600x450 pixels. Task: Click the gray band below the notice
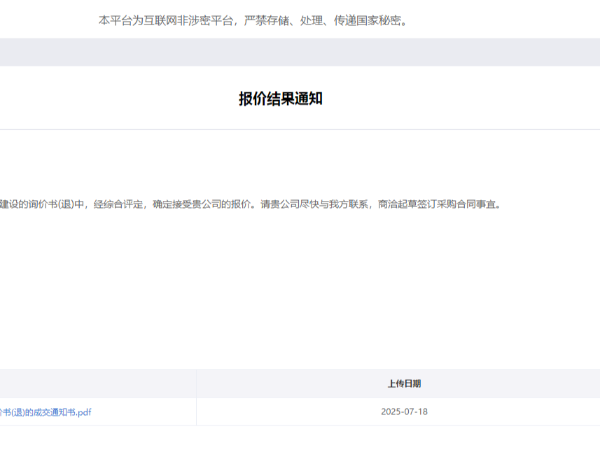pos(300,52)
